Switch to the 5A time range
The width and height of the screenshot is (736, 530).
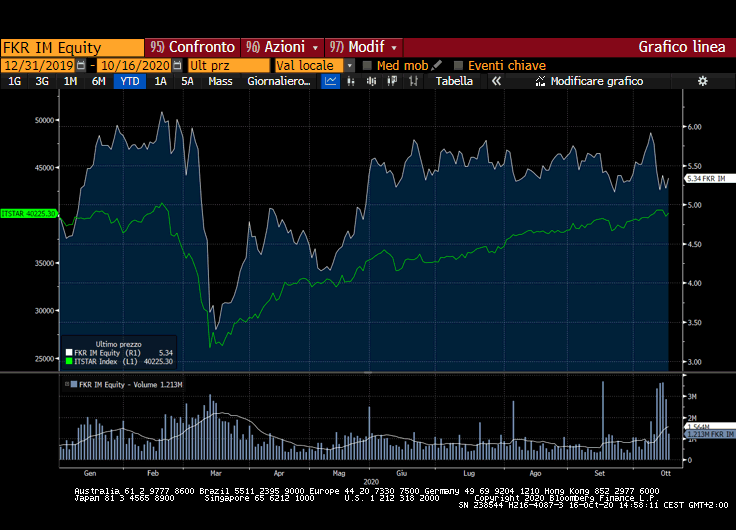click(187, 81)
